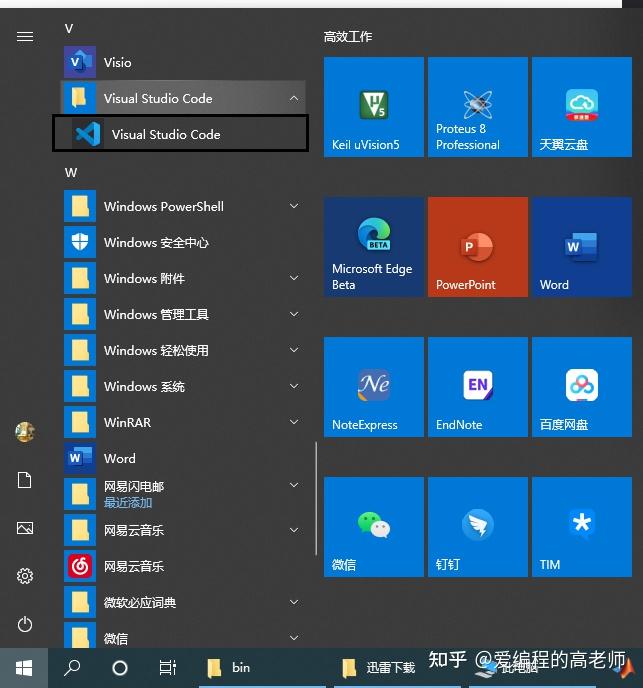Click the Windows Start button
The image size is (643, 688).
24,668
